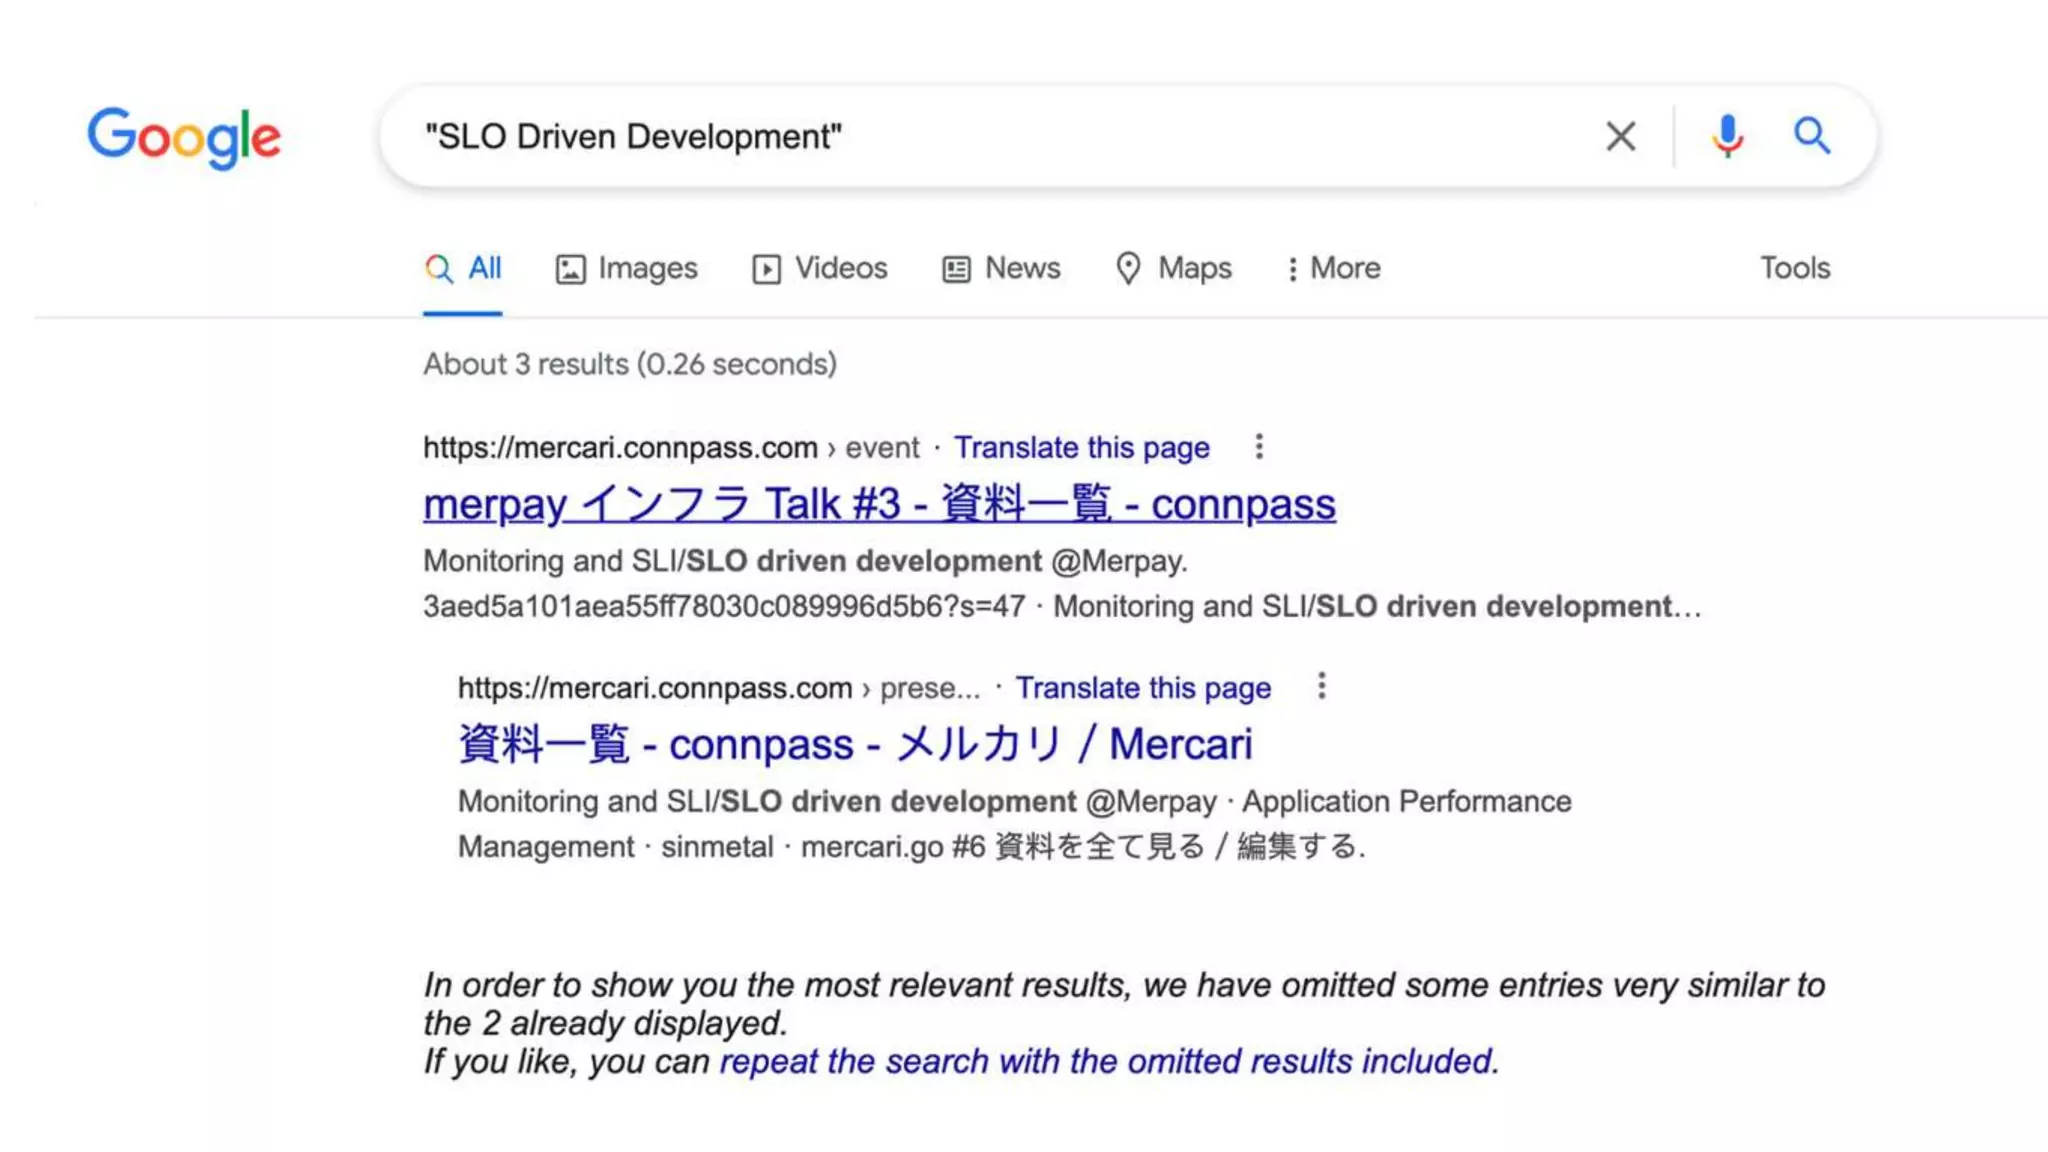Click the Videos play icon

(766, 269)
